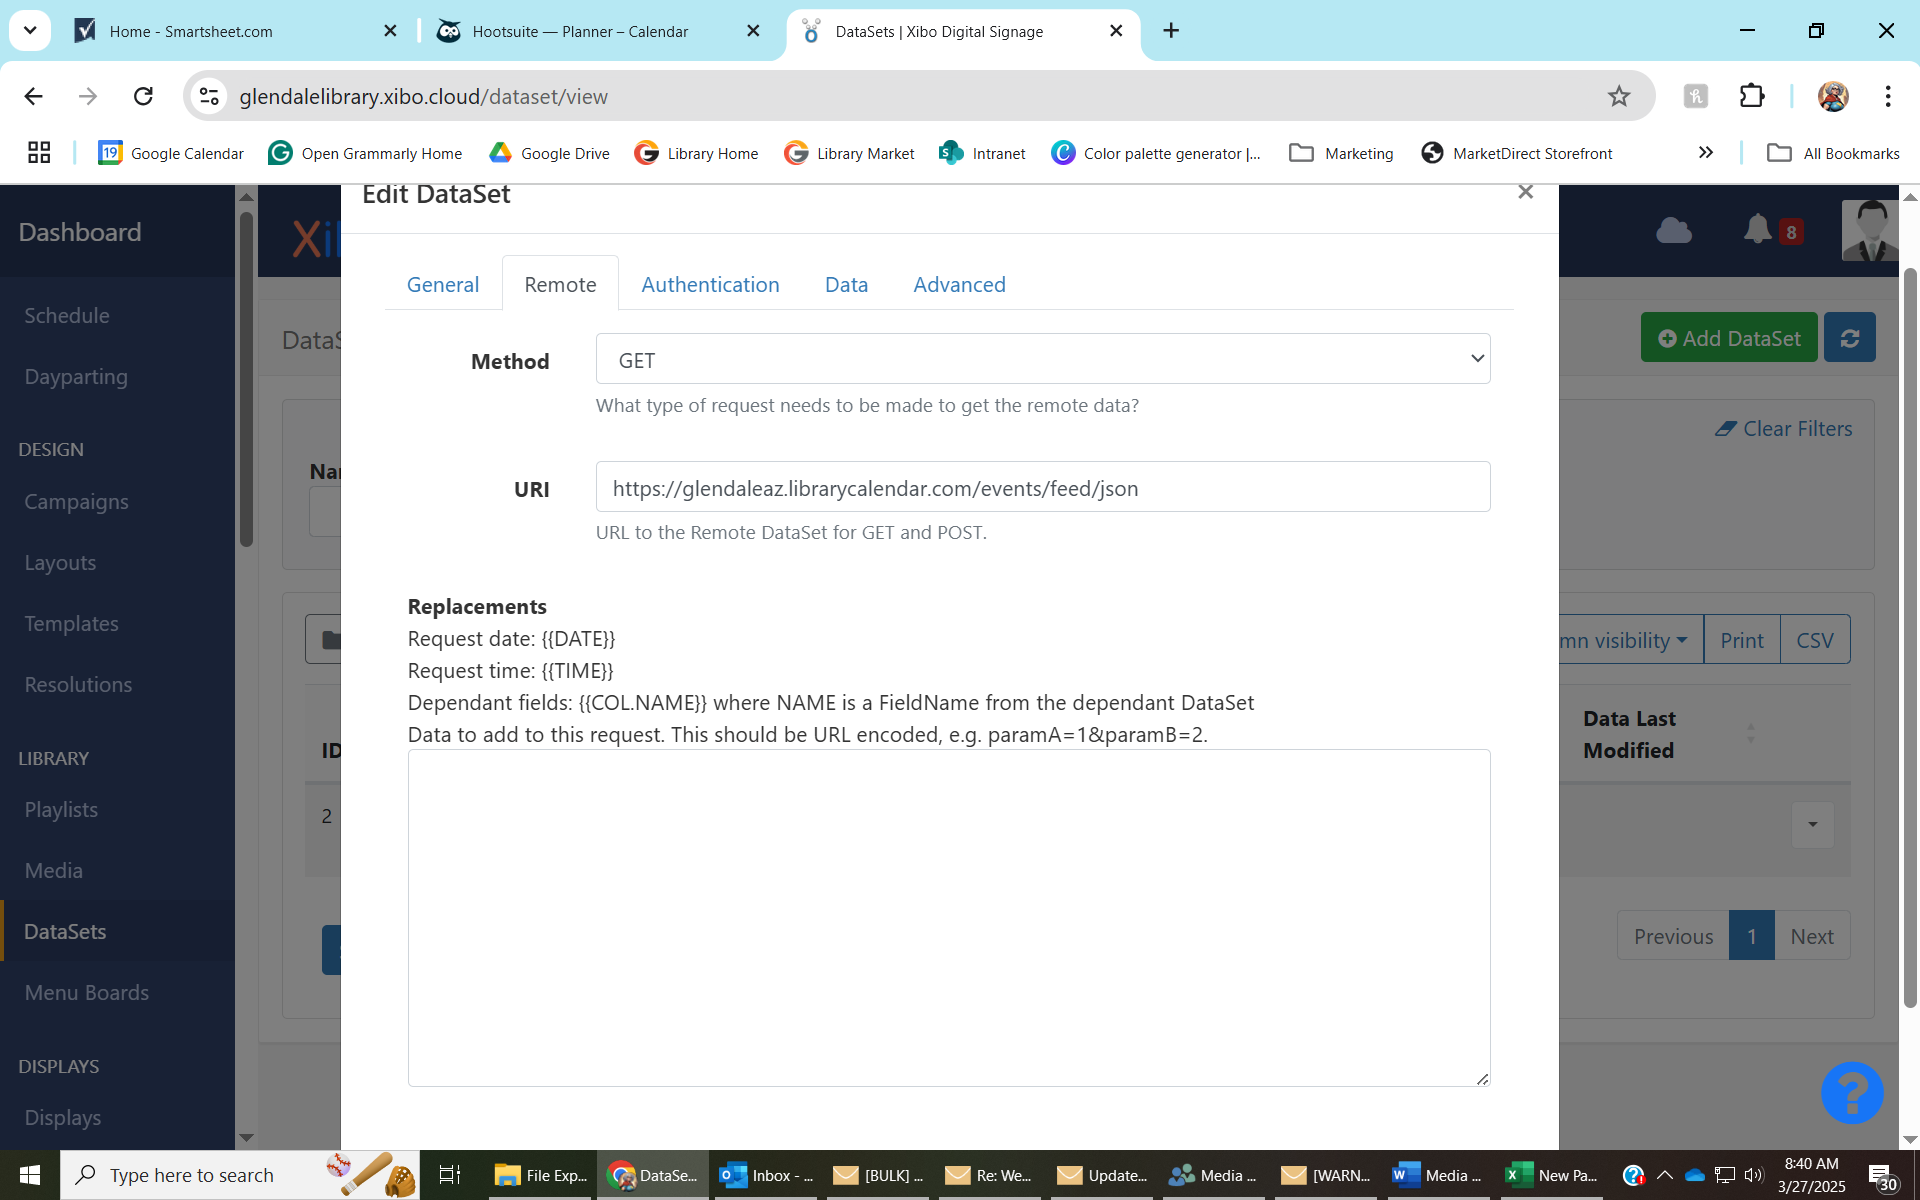Screen dimensions: 1920x1200
Task: Open the row action dropdown arrow
Action: 1813,825
